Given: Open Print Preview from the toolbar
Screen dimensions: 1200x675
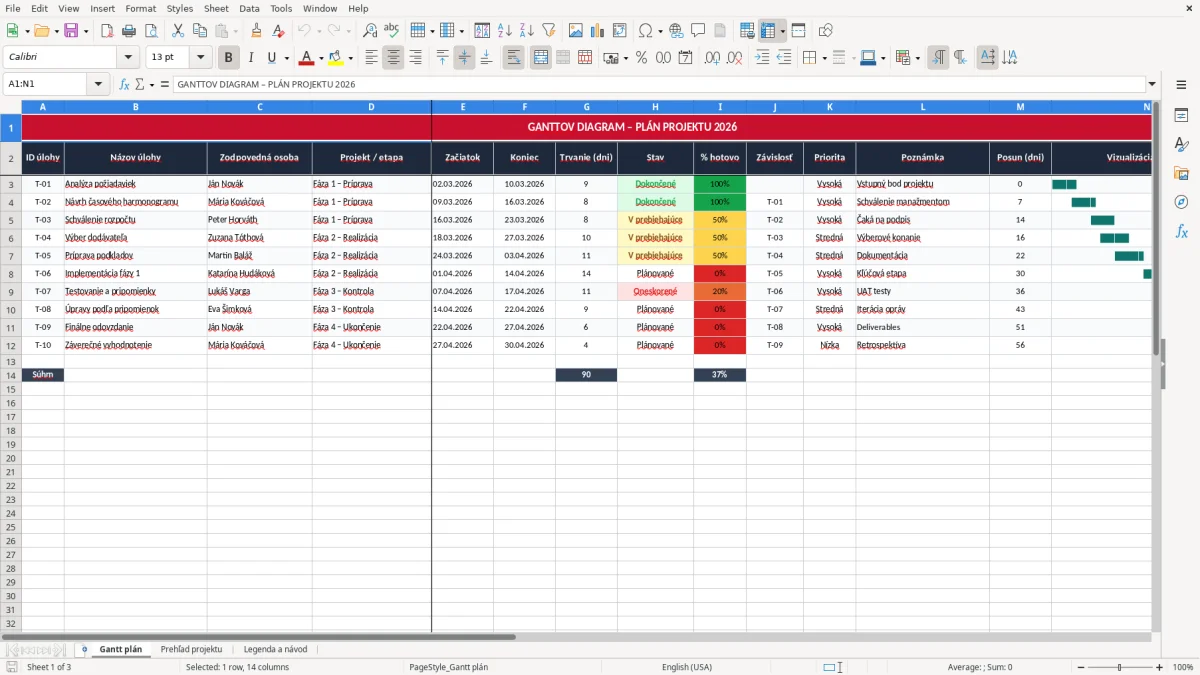Looking at the screenshot, I should [149, 31].
